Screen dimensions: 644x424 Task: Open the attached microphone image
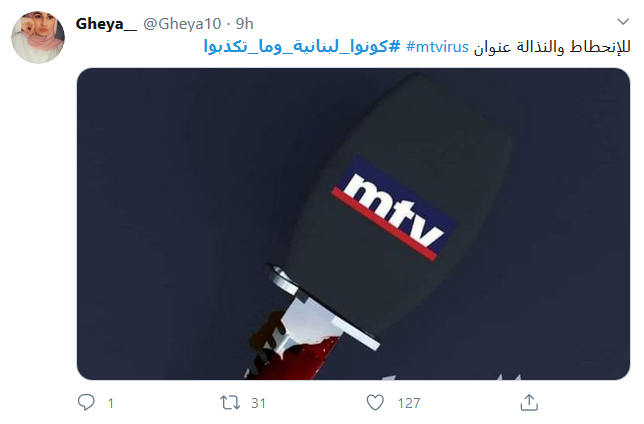pos(353,224)
